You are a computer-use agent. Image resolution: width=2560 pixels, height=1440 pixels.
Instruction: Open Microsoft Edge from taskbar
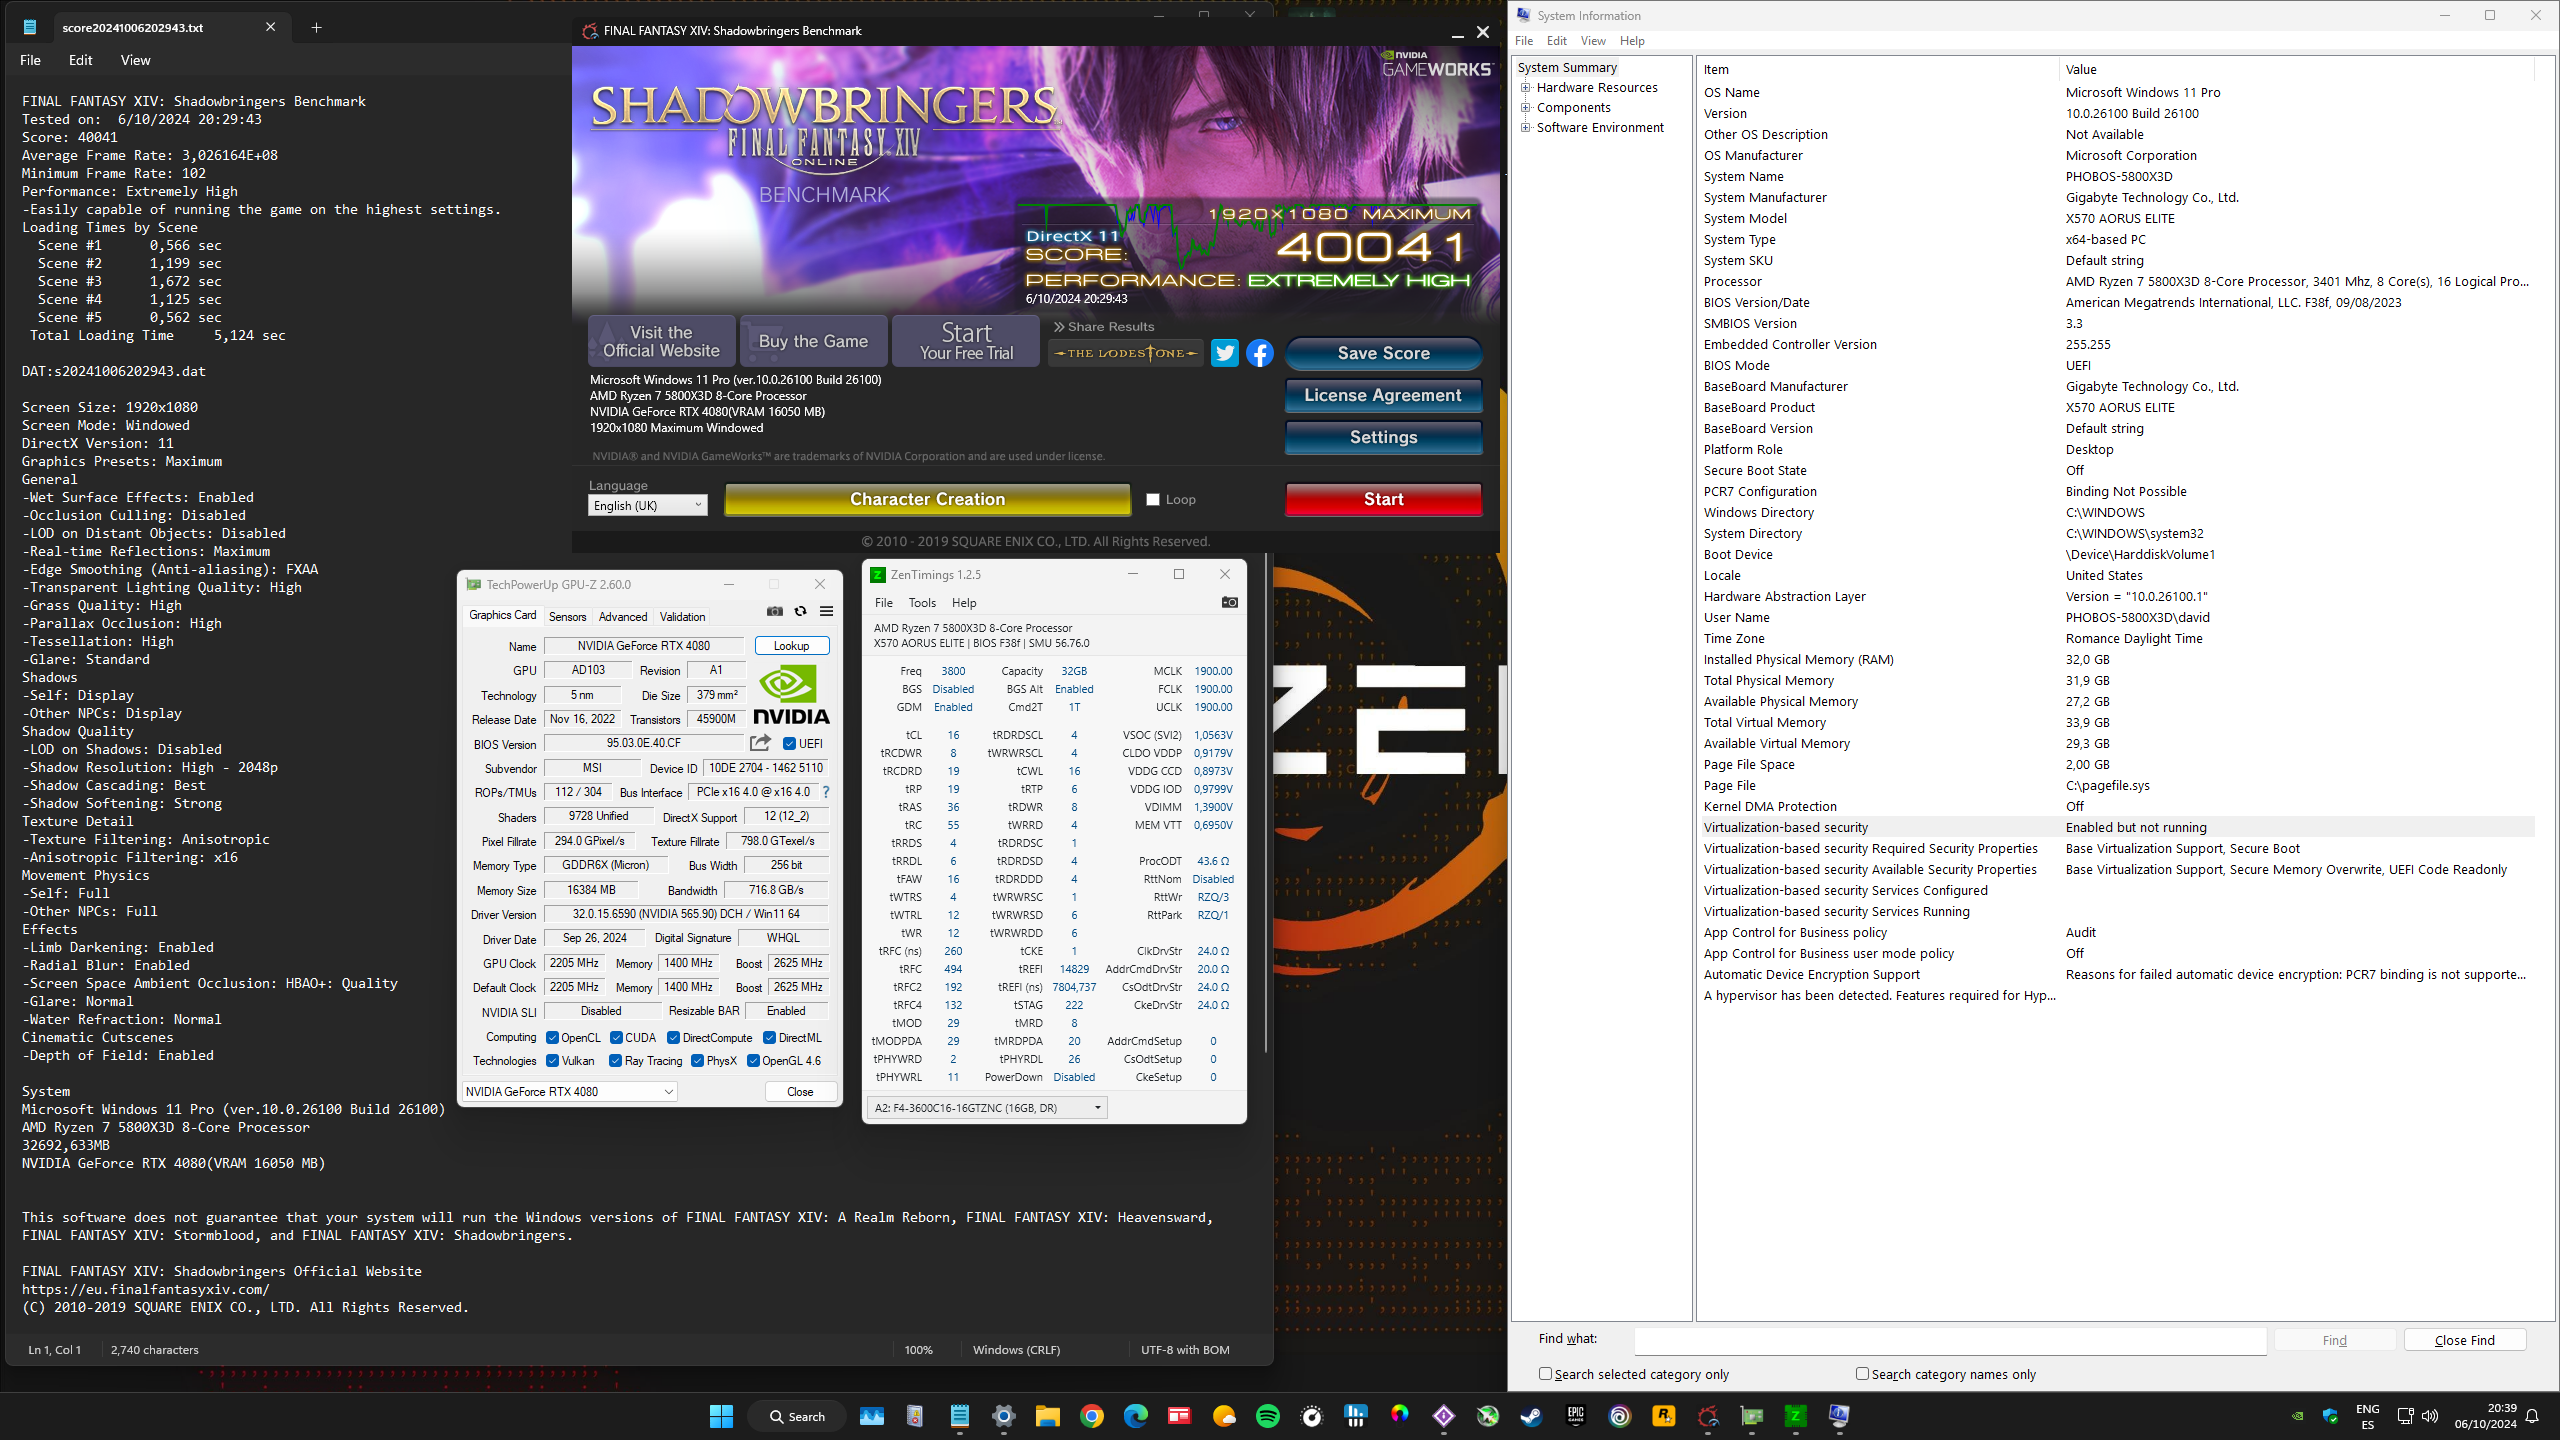pyautogui.click(x=1135, y=1416)
